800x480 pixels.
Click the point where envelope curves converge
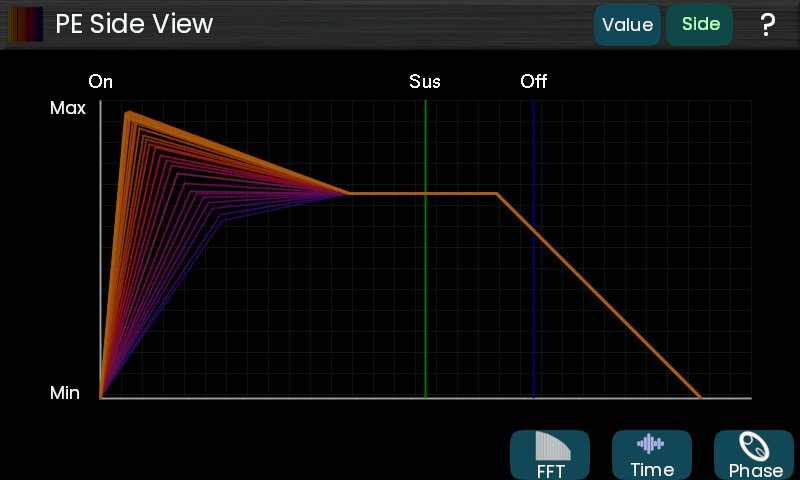pos(349,193)
